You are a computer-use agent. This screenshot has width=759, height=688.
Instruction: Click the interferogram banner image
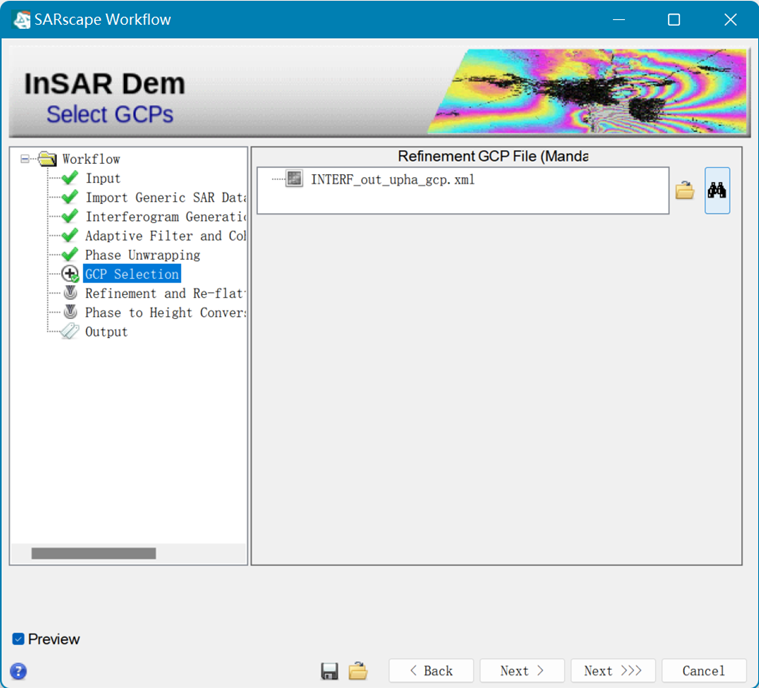[x=587, y=91]
